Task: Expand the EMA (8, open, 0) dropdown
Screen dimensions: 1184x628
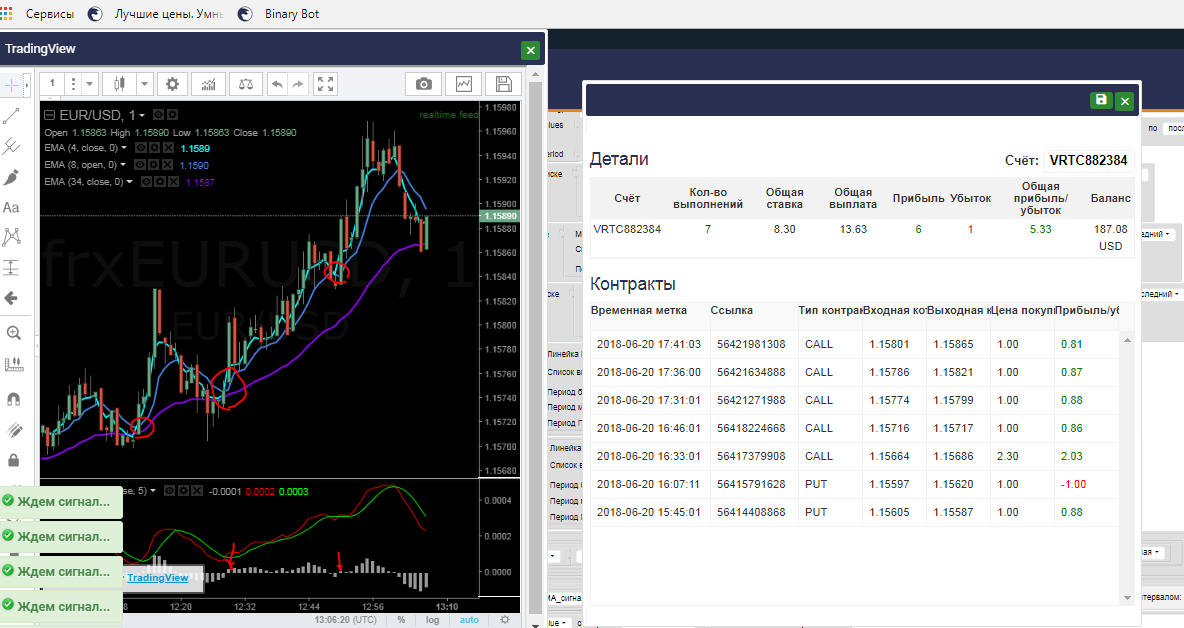Action: (122, 165)
